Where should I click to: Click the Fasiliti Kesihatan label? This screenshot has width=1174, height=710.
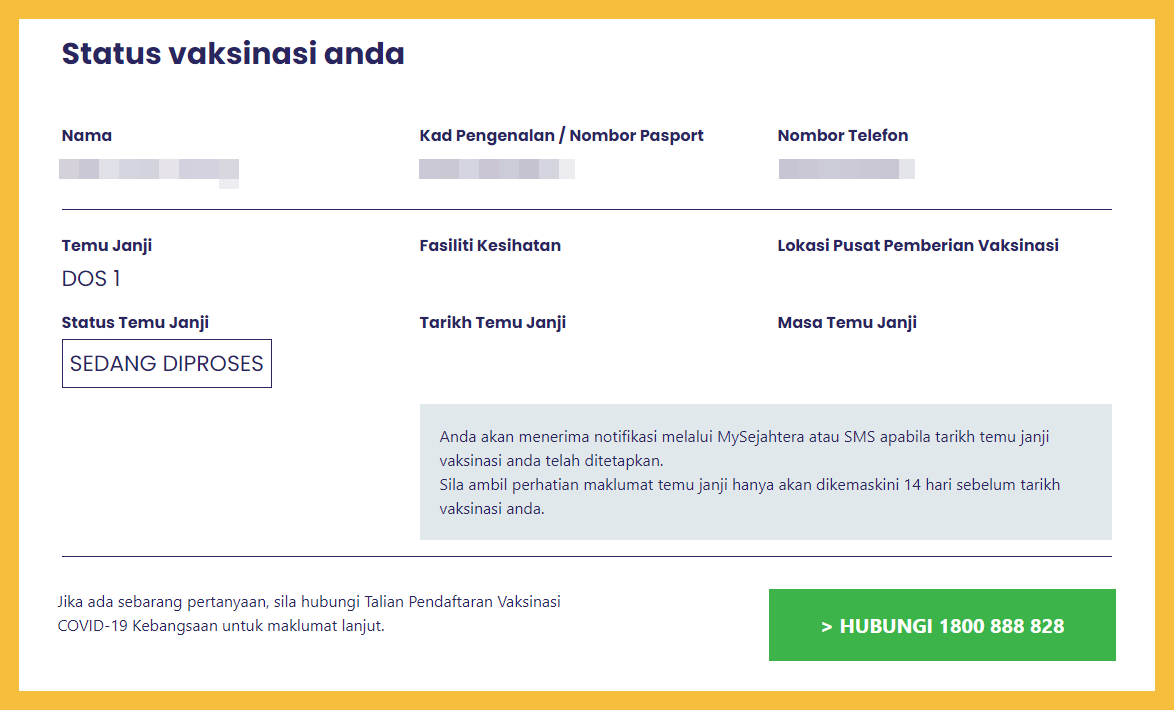pos(490,246)
